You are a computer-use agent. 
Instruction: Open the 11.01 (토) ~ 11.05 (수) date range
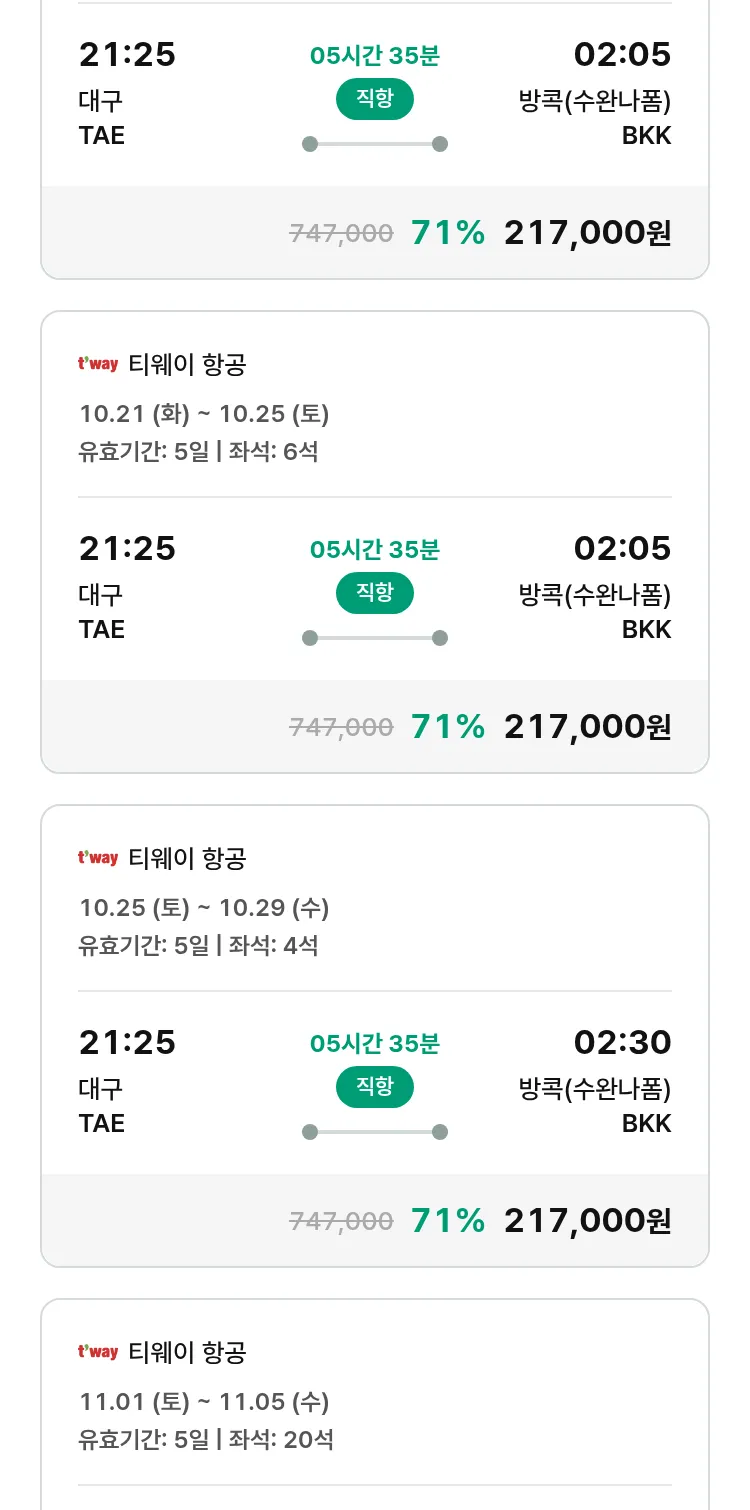click(204, 1402)
